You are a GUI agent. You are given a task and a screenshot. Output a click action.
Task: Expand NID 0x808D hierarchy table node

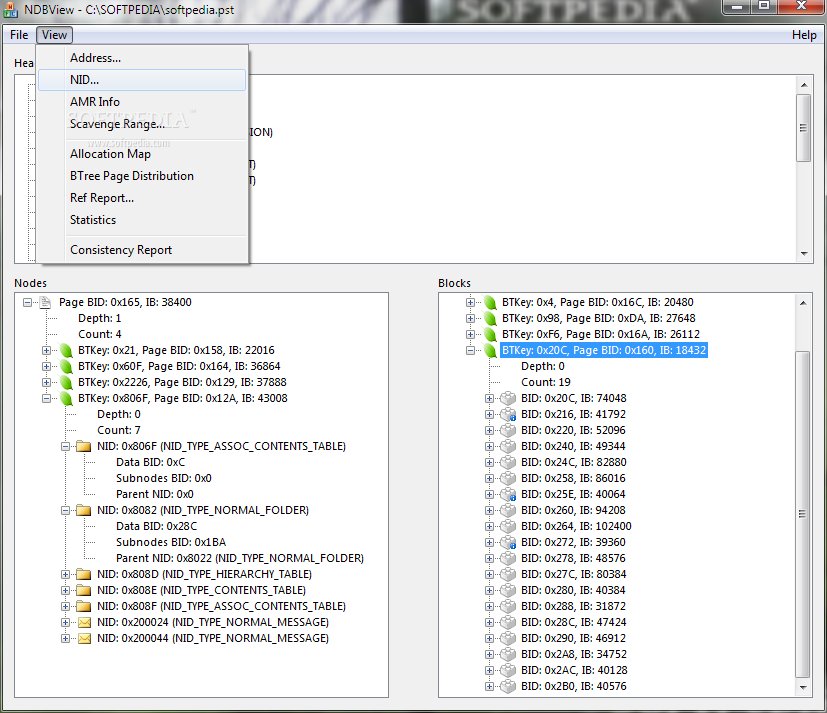65,574
